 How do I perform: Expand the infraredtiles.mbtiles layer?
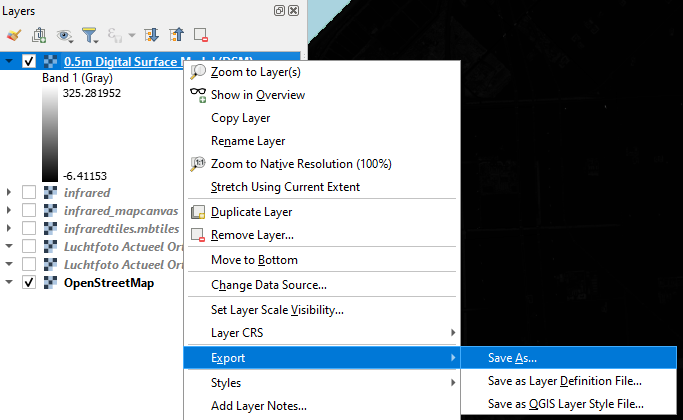[9, 228]
